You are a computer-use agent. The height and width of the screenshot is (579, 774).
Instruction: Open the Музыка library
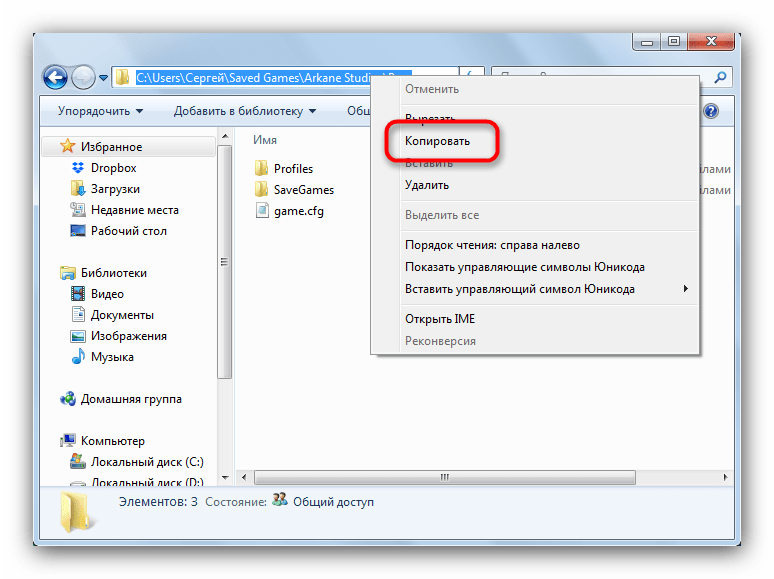112,357
